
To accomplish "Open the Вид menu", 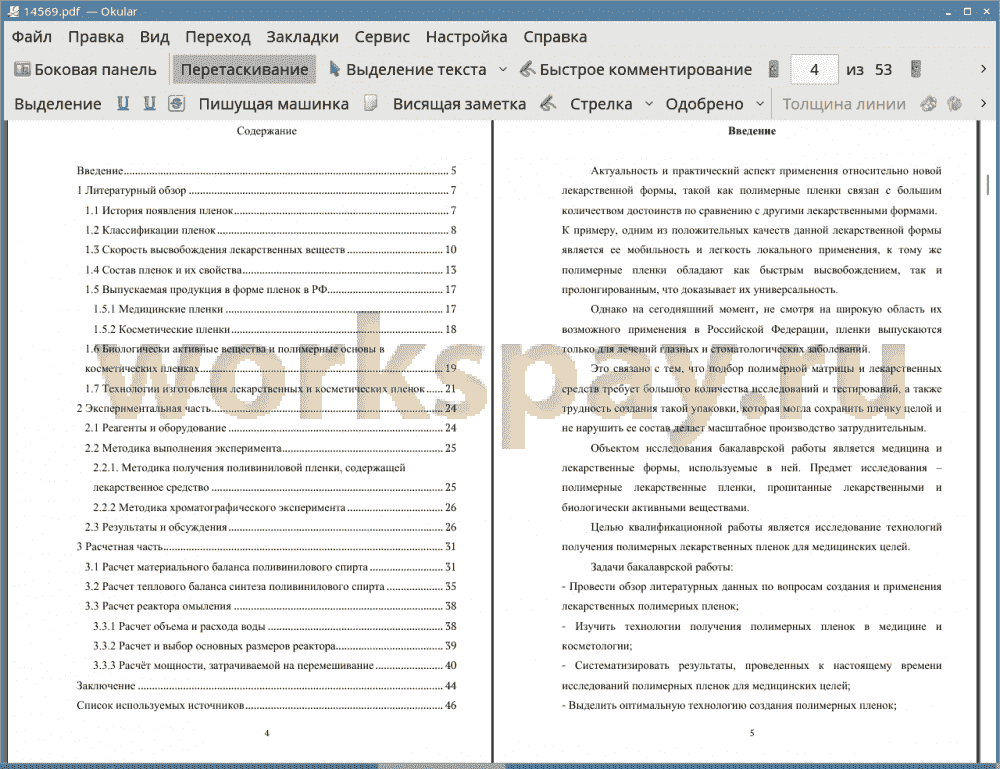I will [x=154, y=37].
